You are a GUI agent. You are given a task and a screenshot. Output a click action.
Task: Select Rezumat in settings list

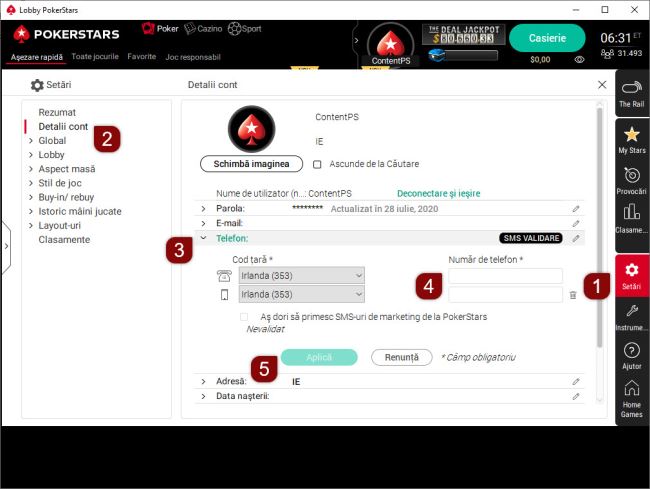57,113
